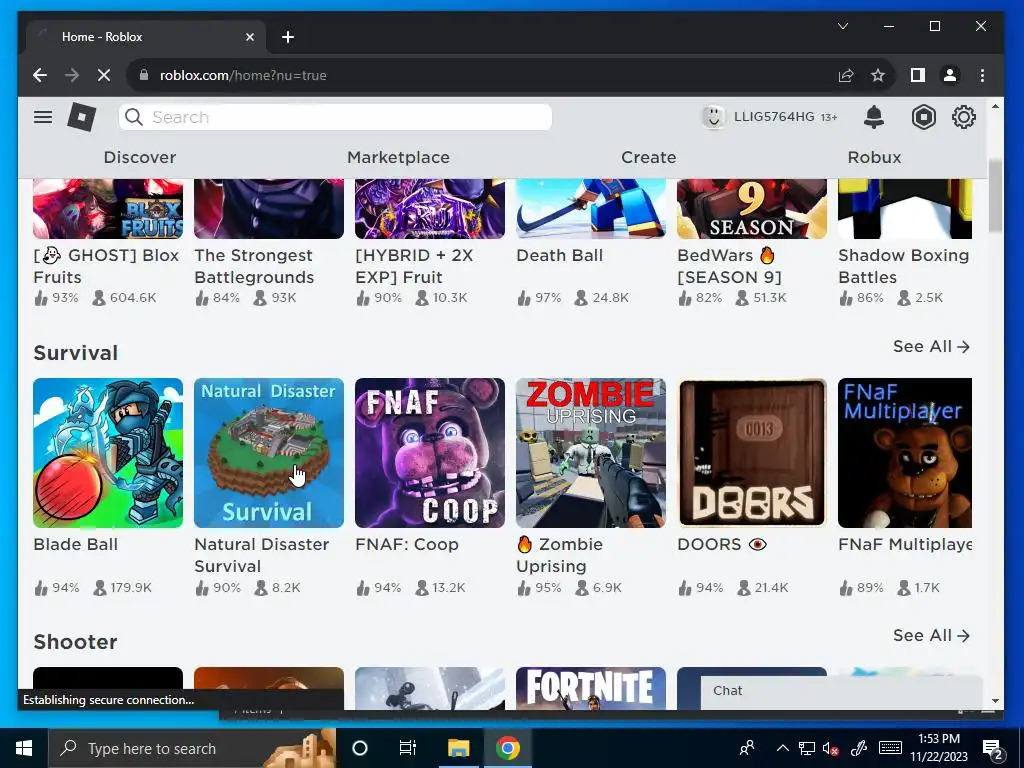Open the Blade Ball game title

tap(76, 545)
